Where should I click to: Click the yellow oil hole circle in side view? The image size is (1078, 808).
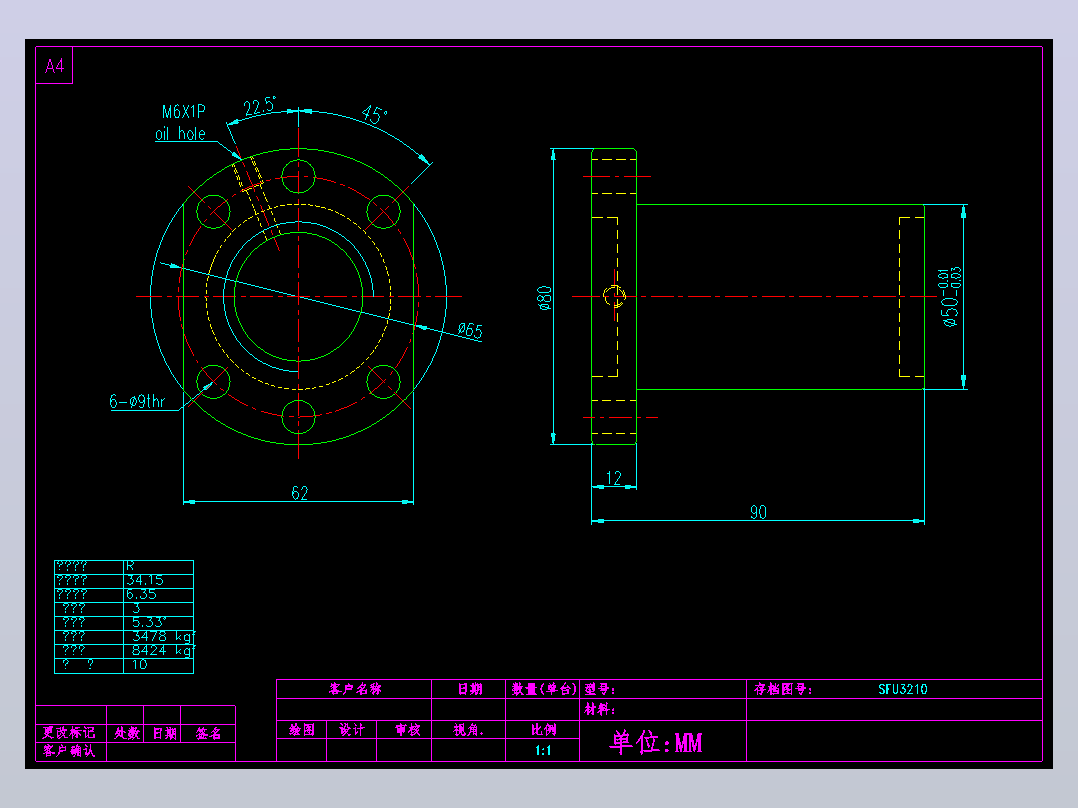pyautogui.click(x=614, y=296)
